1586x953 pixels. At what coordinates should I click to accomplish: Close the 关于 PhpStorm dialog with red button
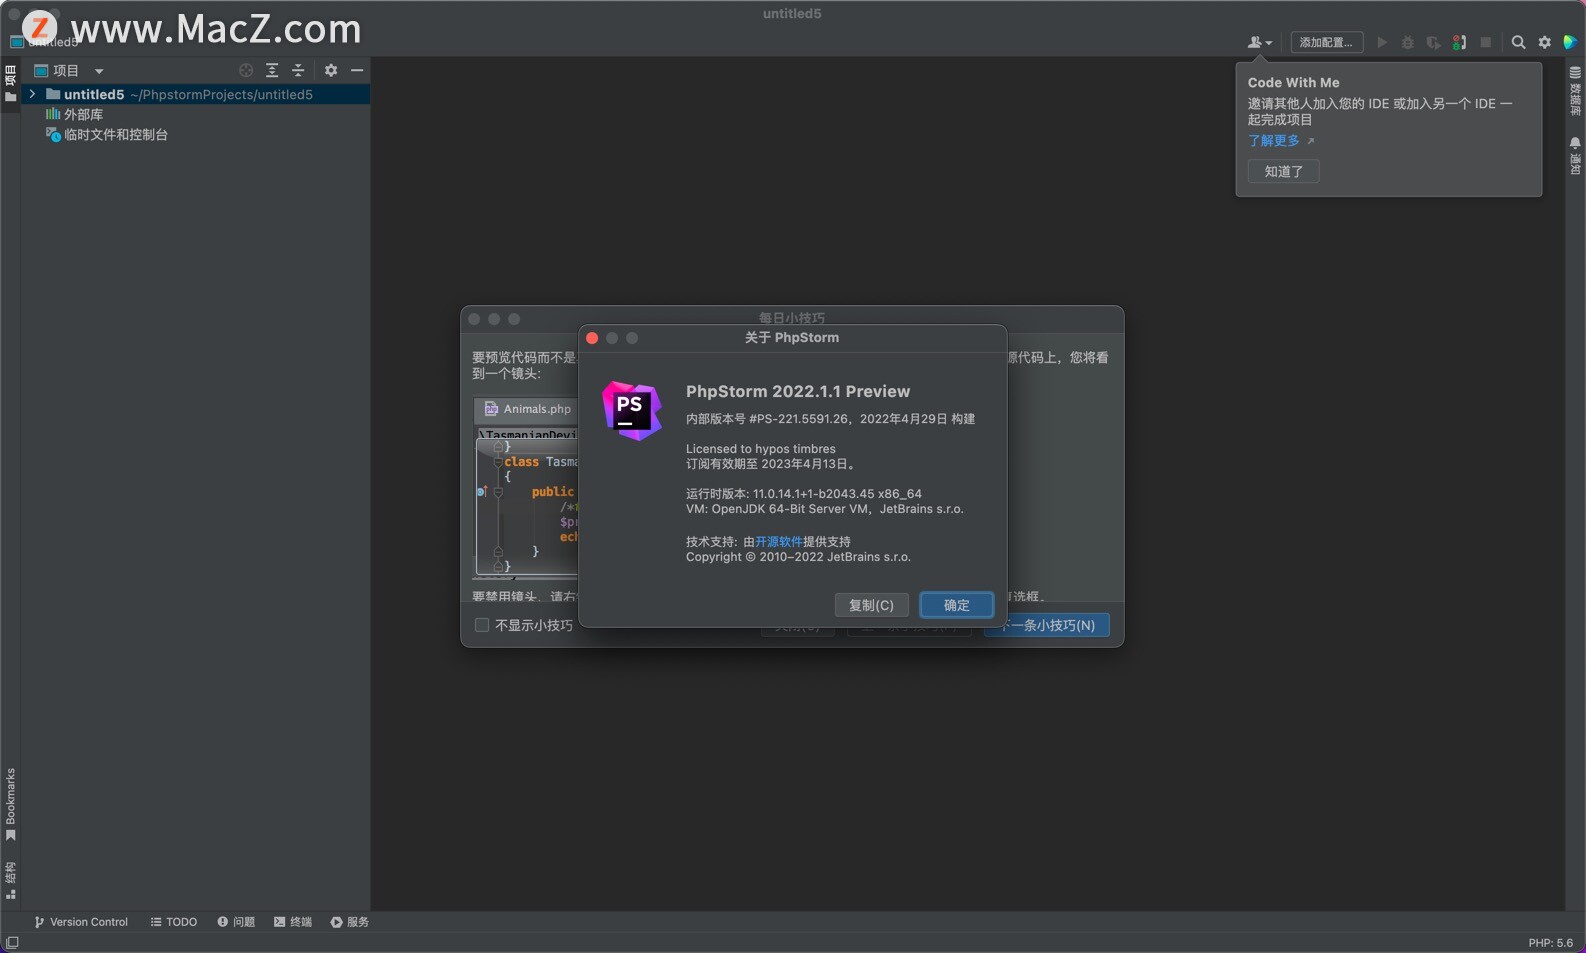[592, 338]
